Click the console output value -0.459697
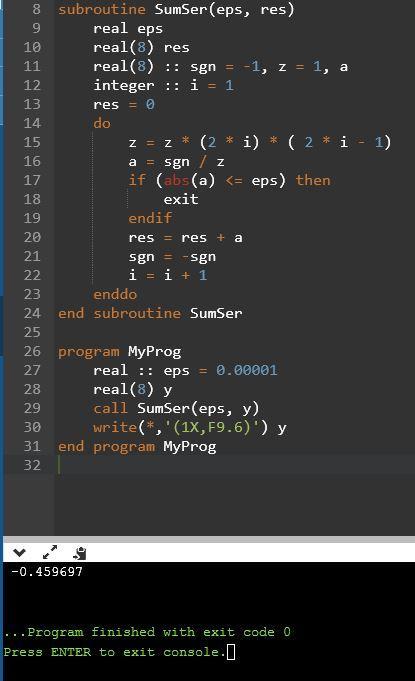Screen dimensions: 415x681 click(46, 572)
